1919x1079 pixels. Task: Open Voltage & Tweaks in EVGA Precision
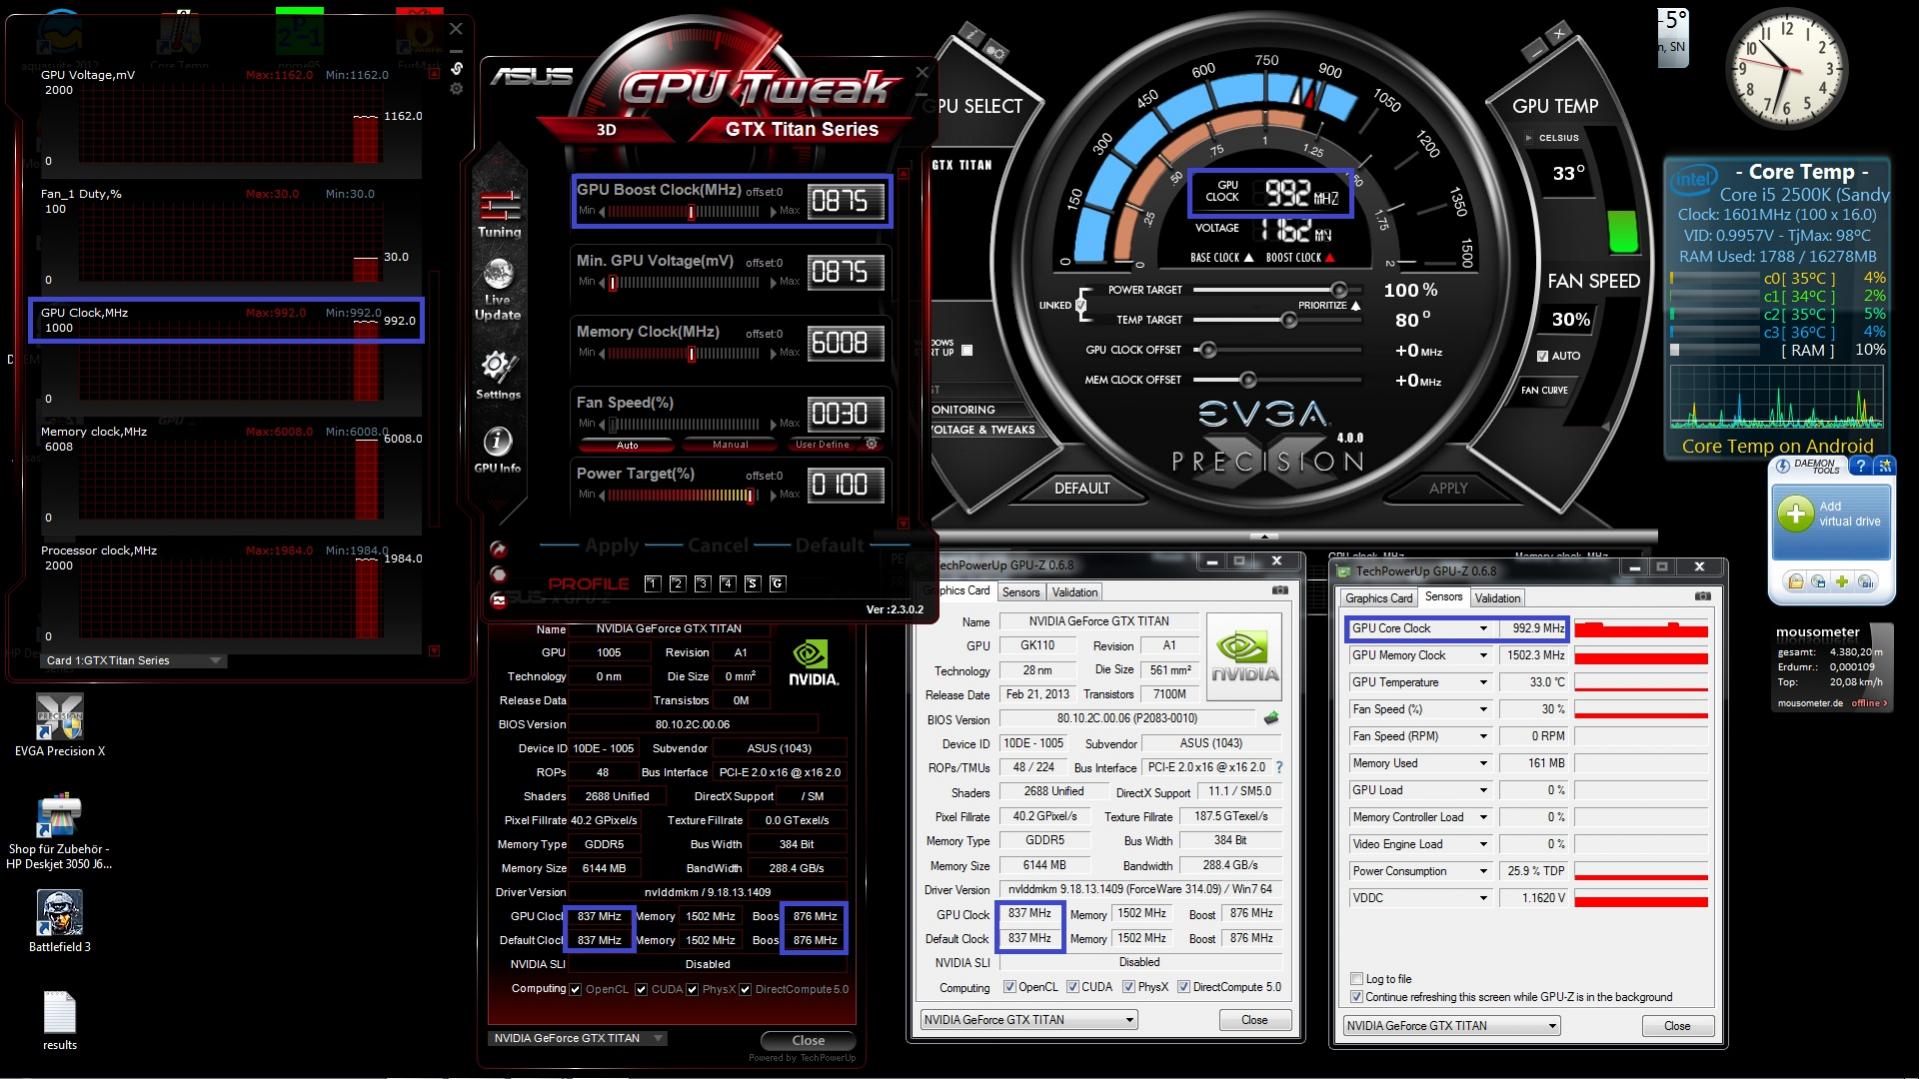(984, 430)
